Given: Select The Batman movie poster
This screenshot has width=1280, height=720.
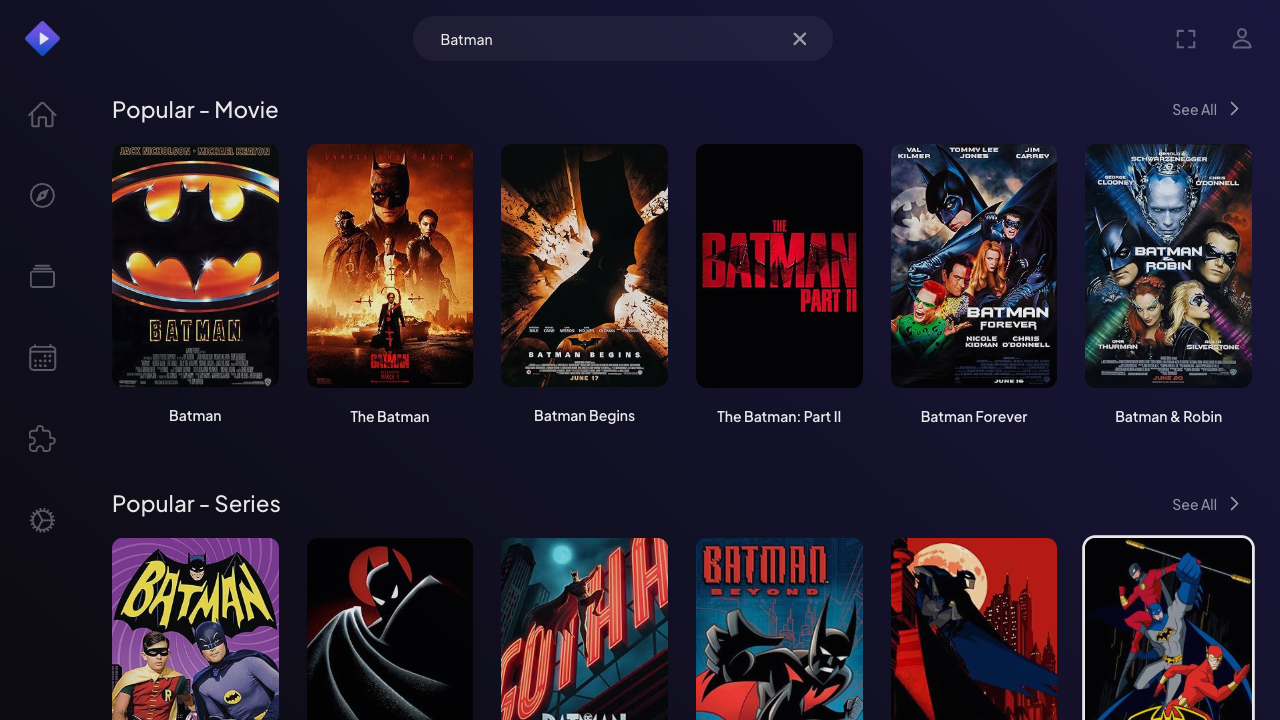Looking at the screenshot, I should click(x=390, y=266).
